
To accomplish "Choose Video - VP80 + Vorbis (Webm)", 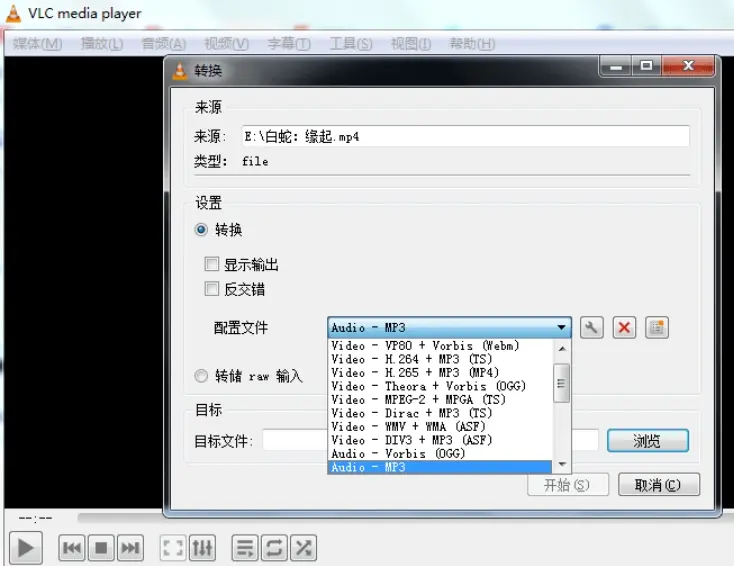I will coord(440,345).
